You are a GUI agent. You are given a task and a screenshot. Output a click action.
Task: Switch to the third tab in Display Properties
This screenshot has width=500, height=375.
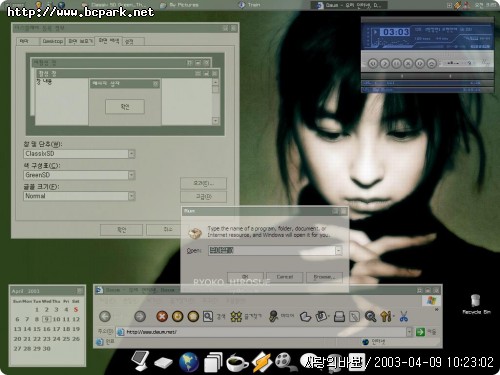point(80,41)
